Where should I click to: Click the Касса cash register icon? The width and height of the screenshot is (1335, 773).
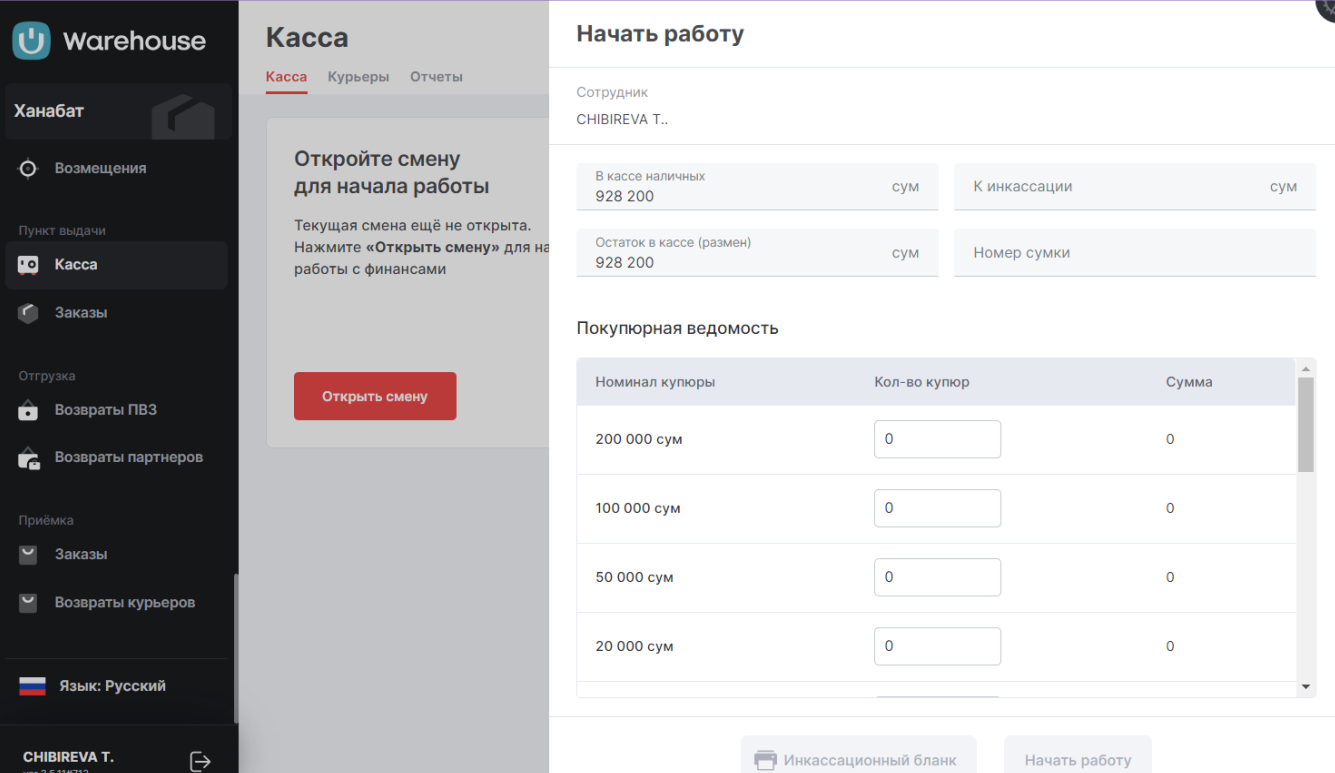29,265
